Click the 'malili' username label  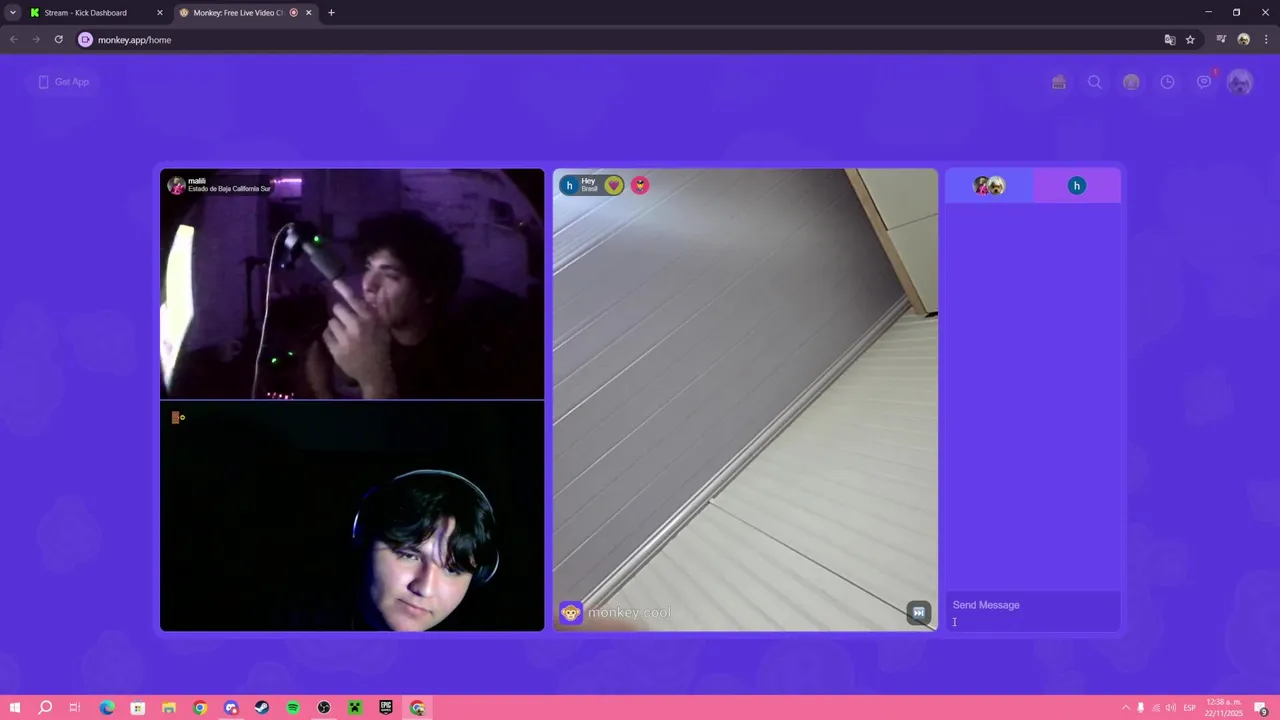pyautogui.click(x=197, y=181)
